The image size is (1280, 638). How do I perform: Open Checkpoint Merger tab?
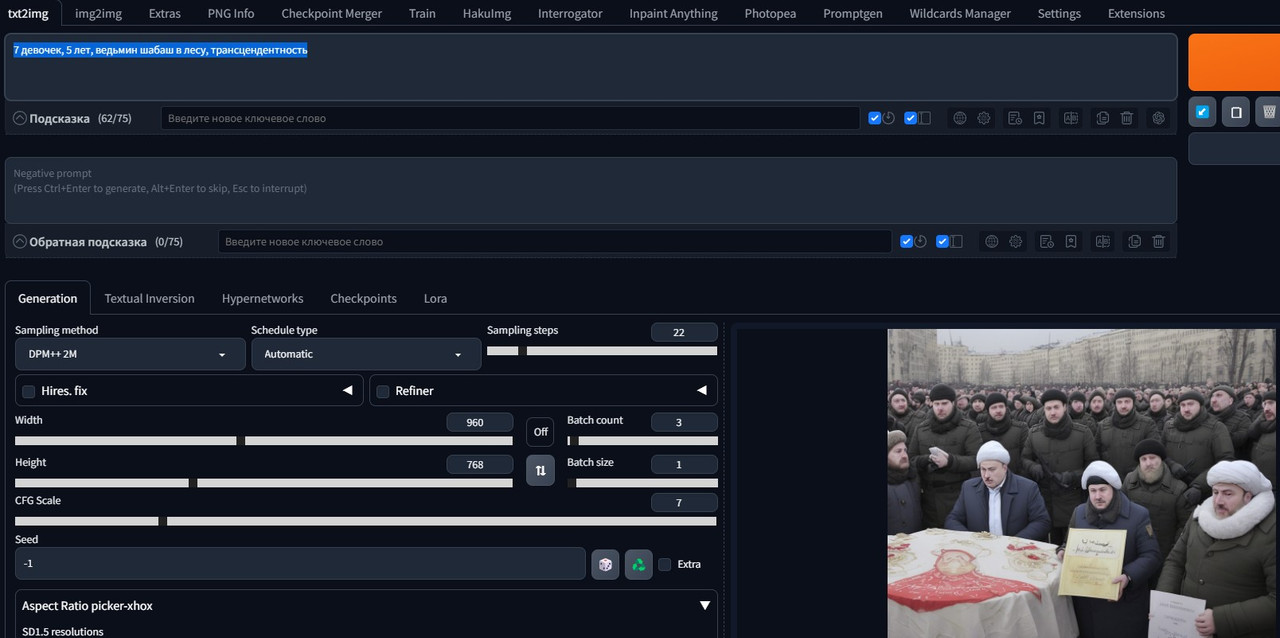point(332,13)
